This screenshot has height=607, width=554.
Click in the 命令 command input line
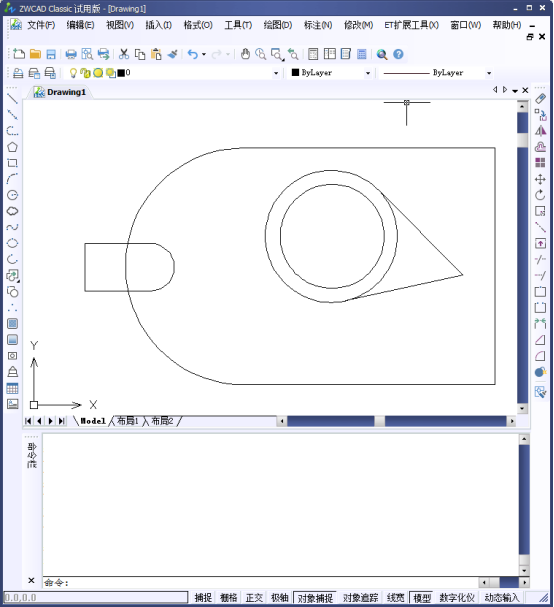click(x=261, y=582)
